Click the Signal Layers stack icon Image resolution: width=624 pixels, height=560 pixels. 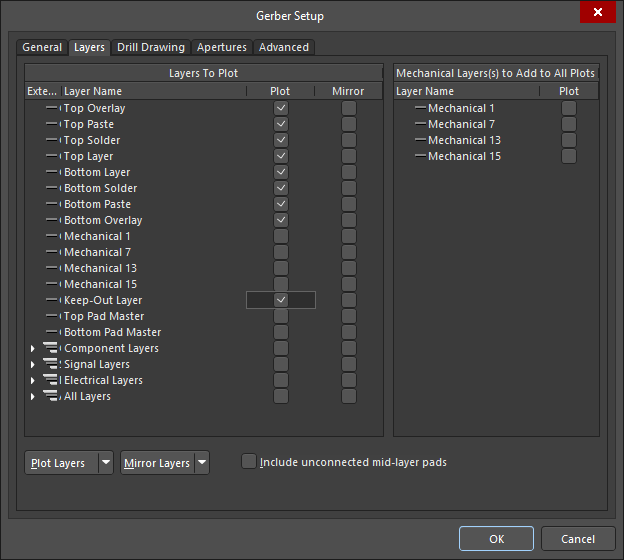coord(51,364)
